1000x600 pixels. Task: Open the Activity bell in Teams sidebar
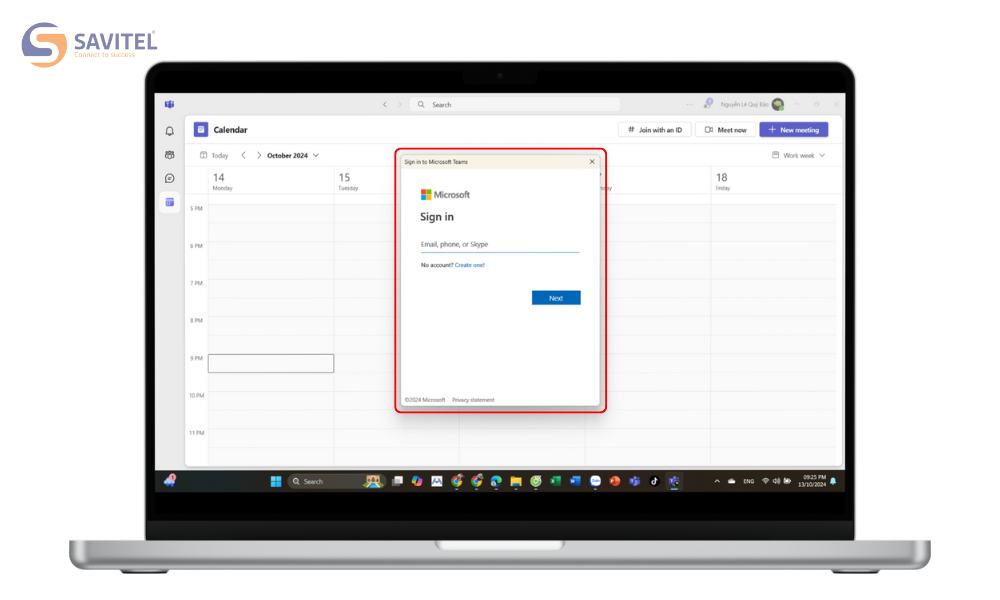point(170,131)
